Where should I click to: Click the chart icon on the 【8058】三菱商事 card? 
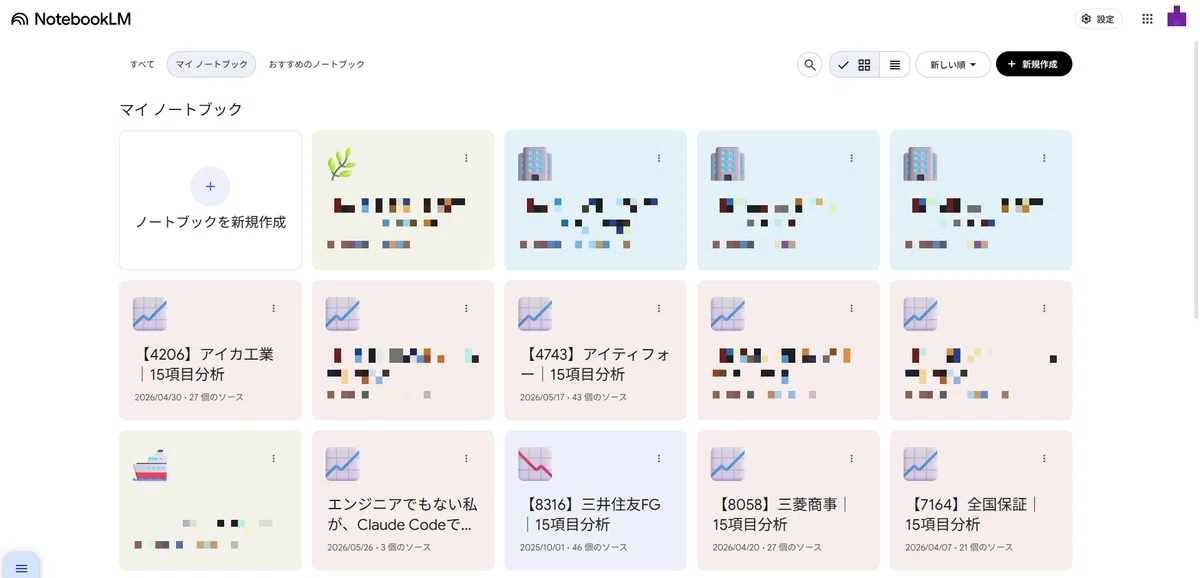pos(728,464)
